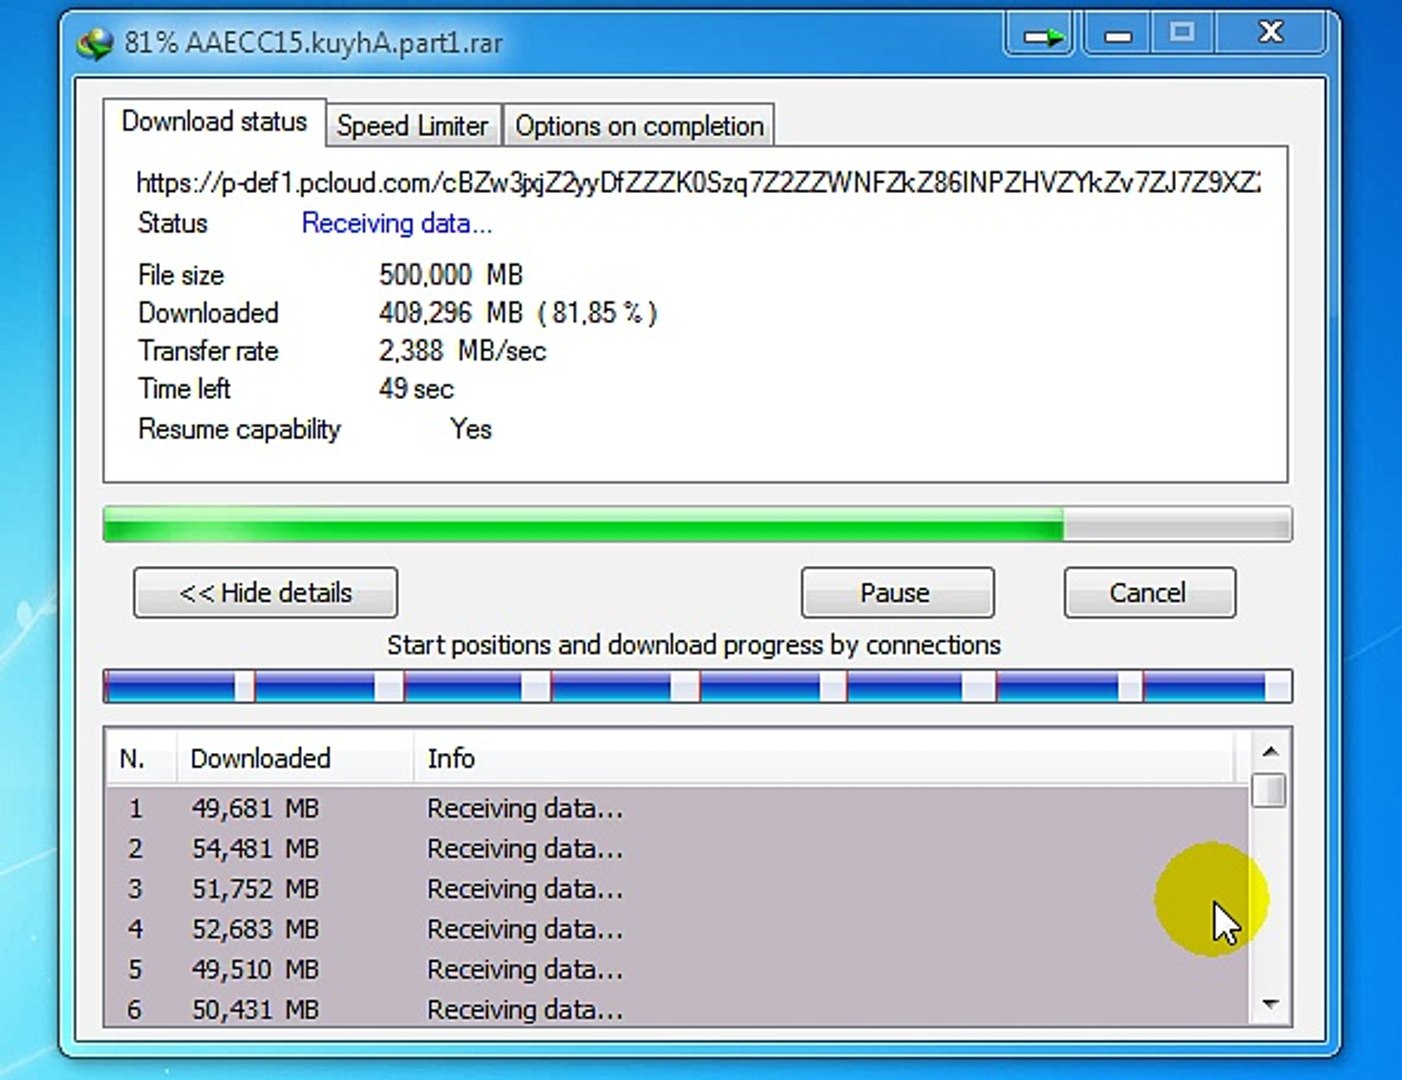Screen dimensions: 1402x1080
Task: Pause the current download
Action: pos(897,593)
